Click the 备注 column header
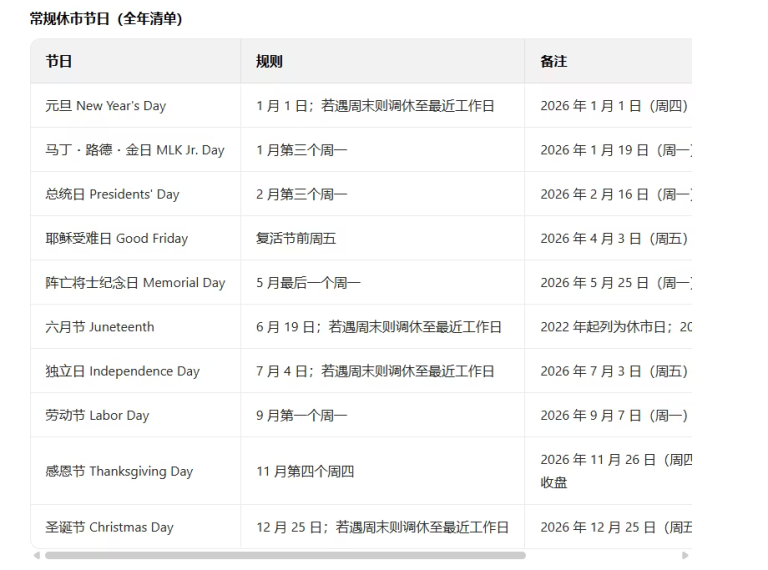Screen dimensions: 768x570 [553, 61]
